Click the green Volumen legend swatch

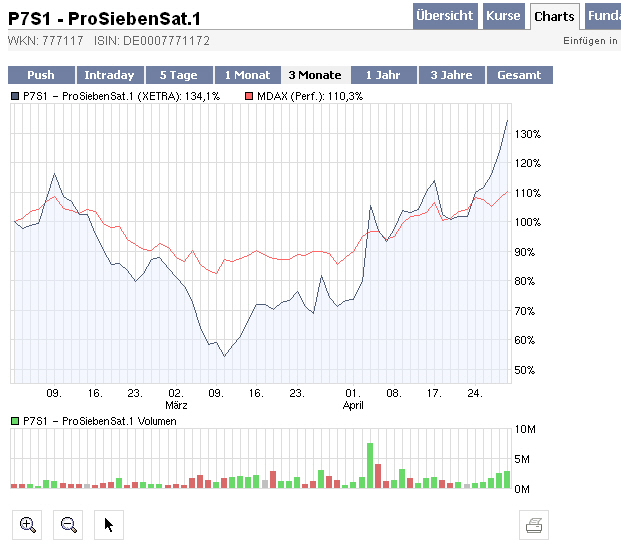pyautogui.click(x=15, y=421)
